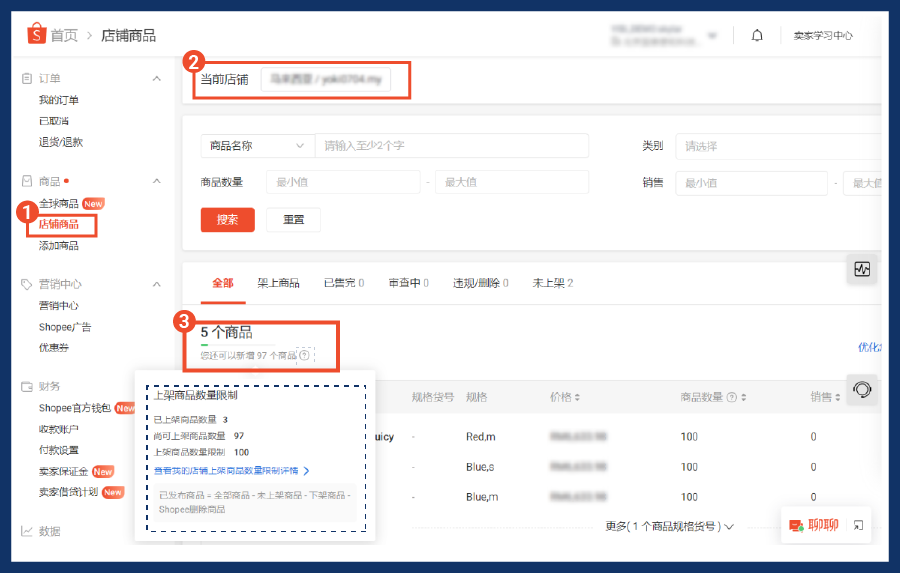Open 添加商品 in sidebar
This screenshot has width=900, height=573.
(x=59, y=246)
